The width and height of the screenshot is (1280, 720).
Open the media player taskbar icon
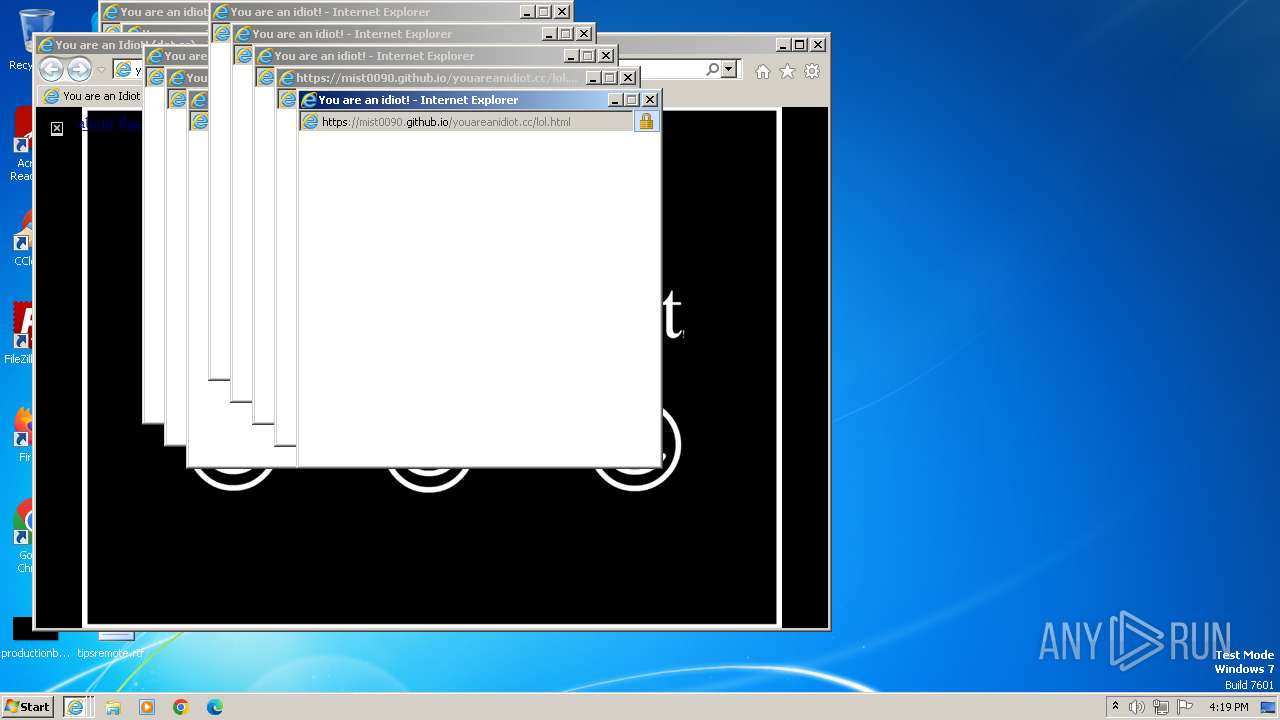pyautogui.click(x=147, y=707)
